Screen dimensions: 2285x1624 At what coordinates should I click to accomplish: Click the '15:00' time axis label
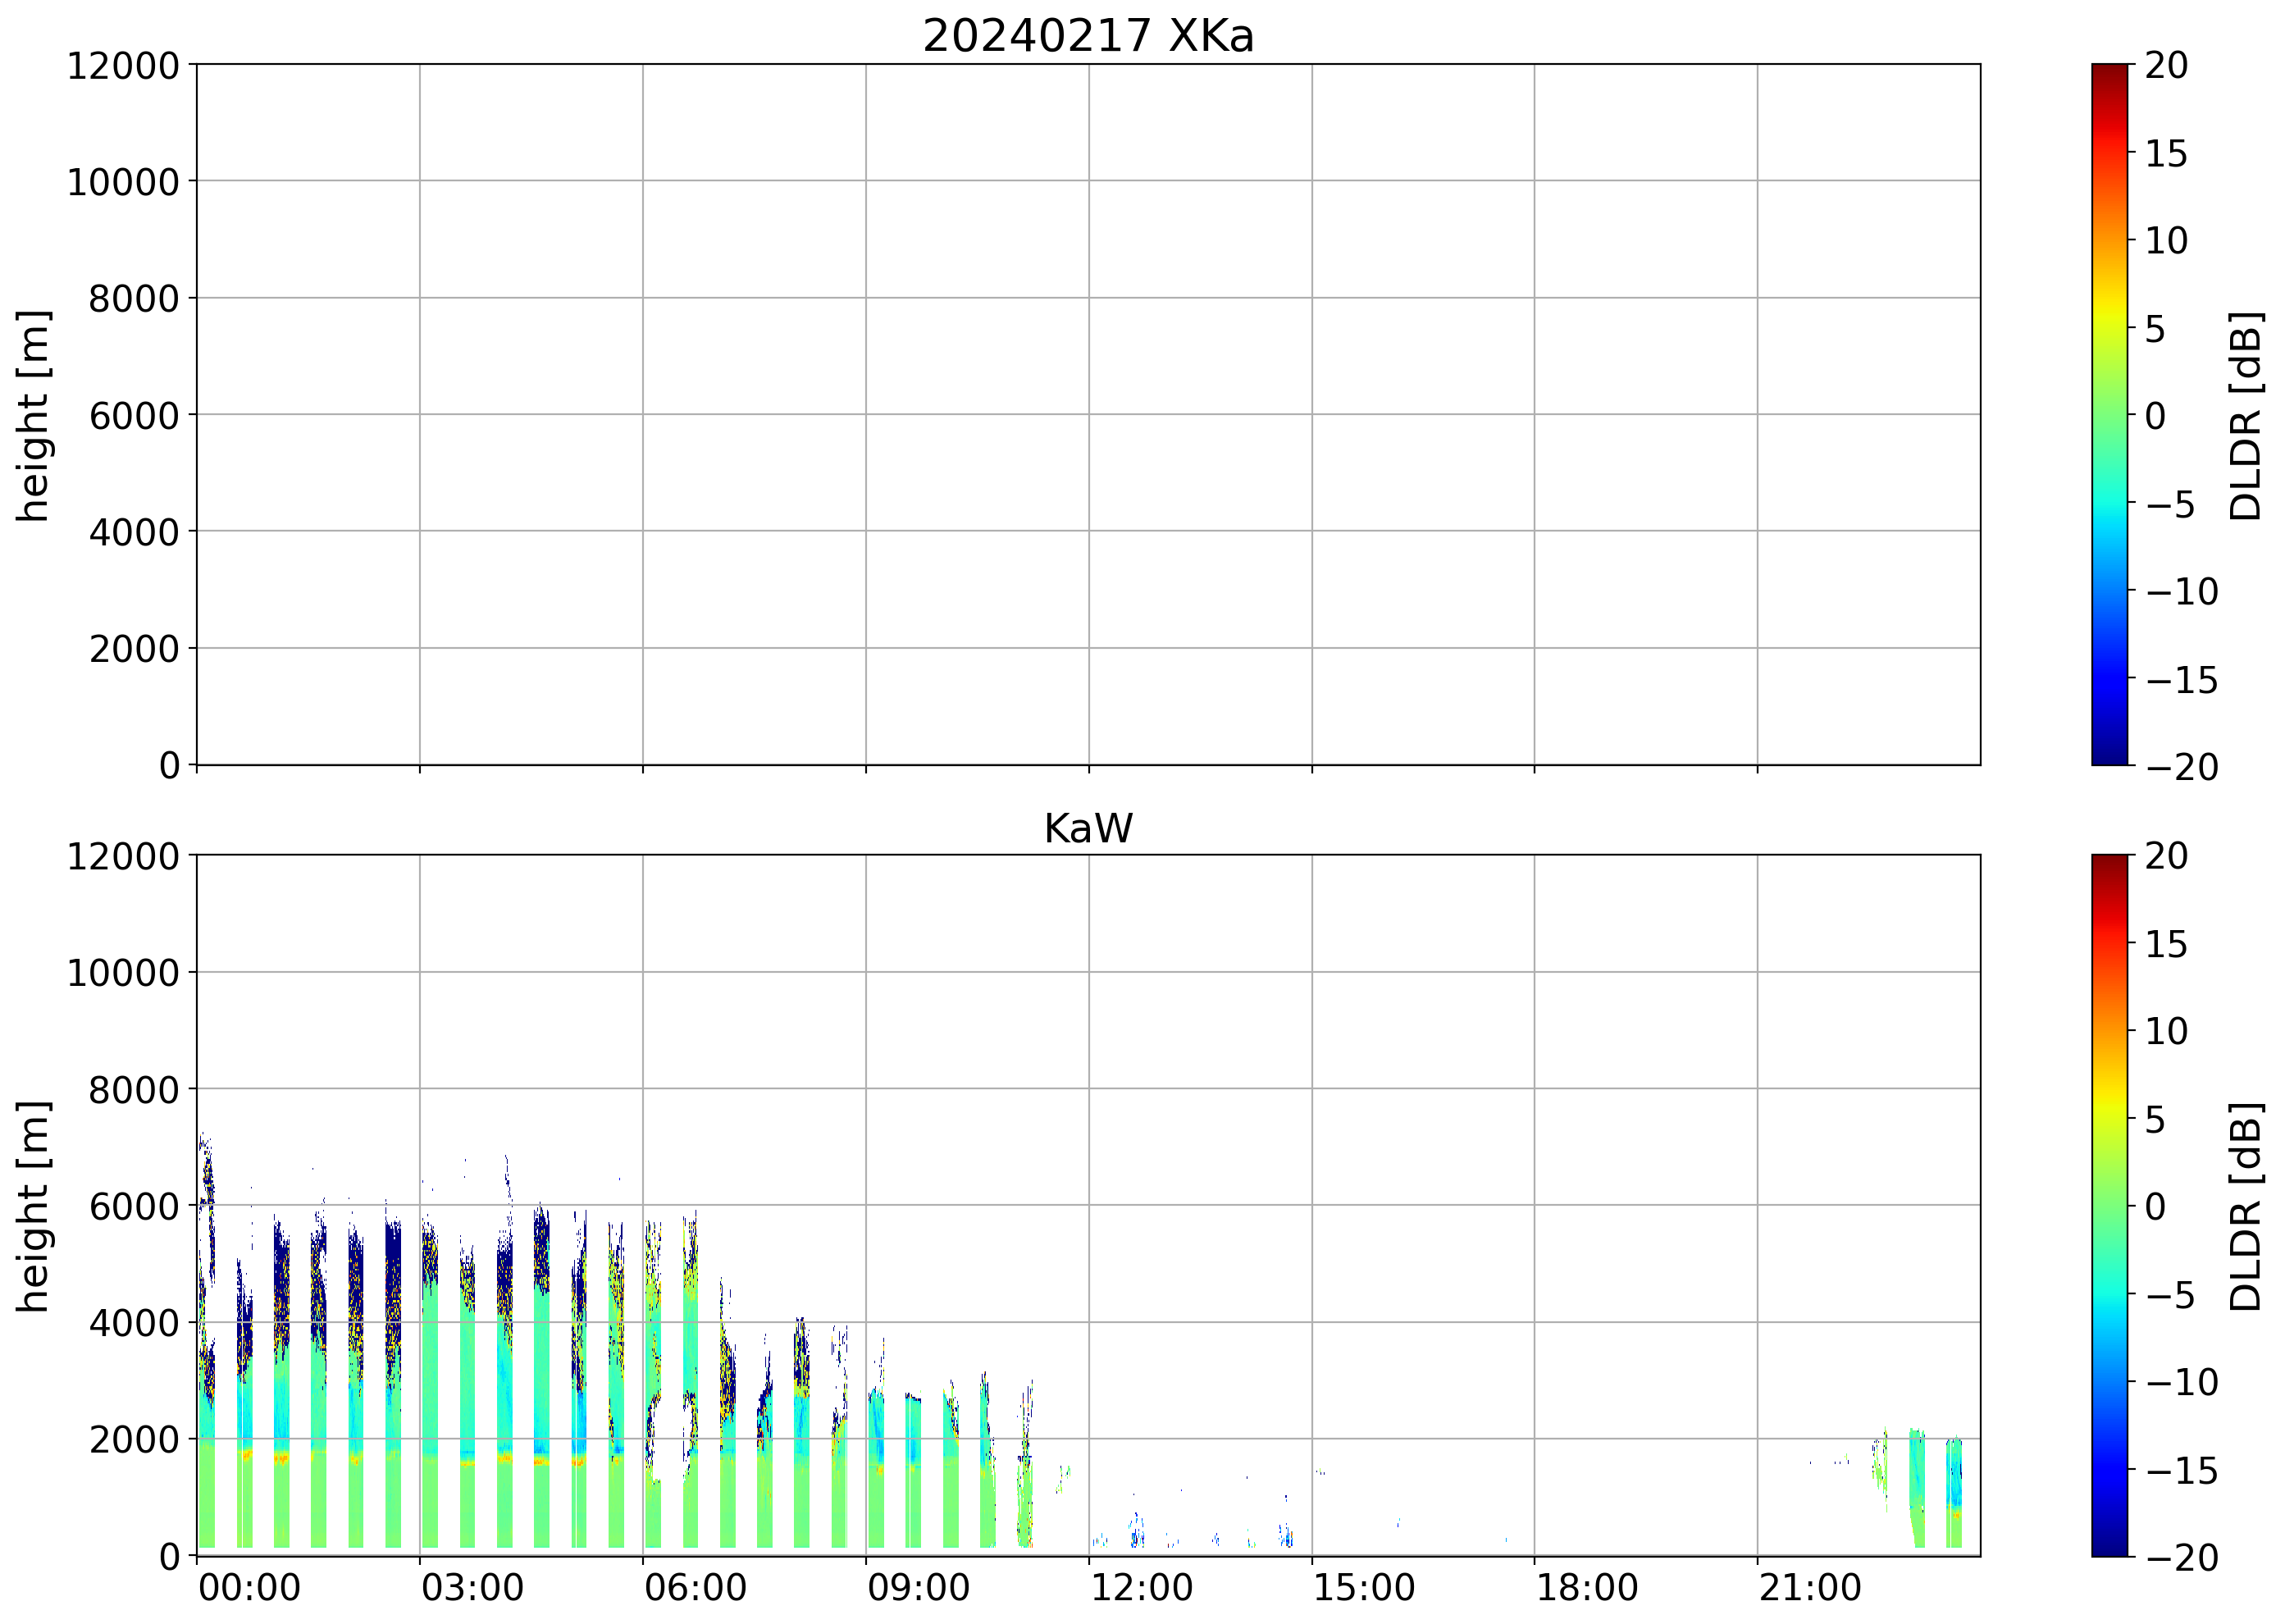(1363, 1588)
